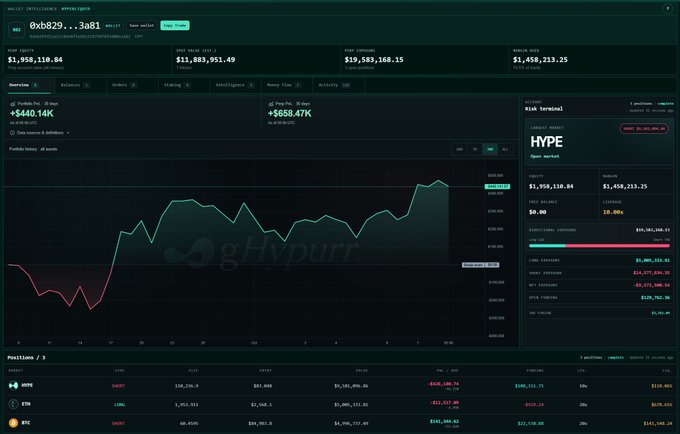This screenshot has height=434, width=680.
Task: Click the Open Funding $129,762.36 value
Action: 655,298
